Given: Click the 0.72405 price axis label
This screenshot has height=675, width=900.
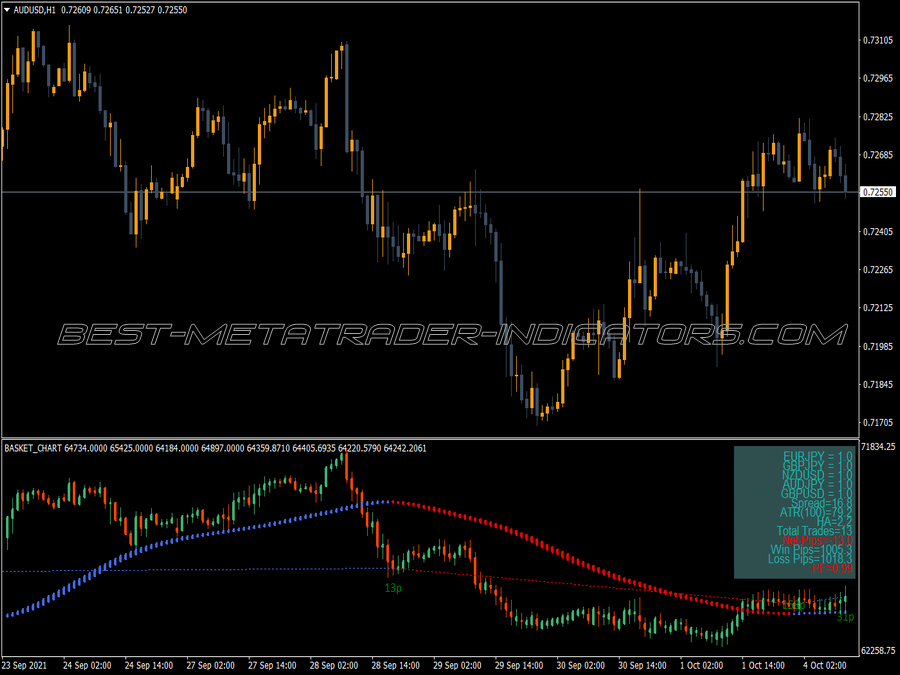Looking at the screenshot, I should (x=878, y=232).
